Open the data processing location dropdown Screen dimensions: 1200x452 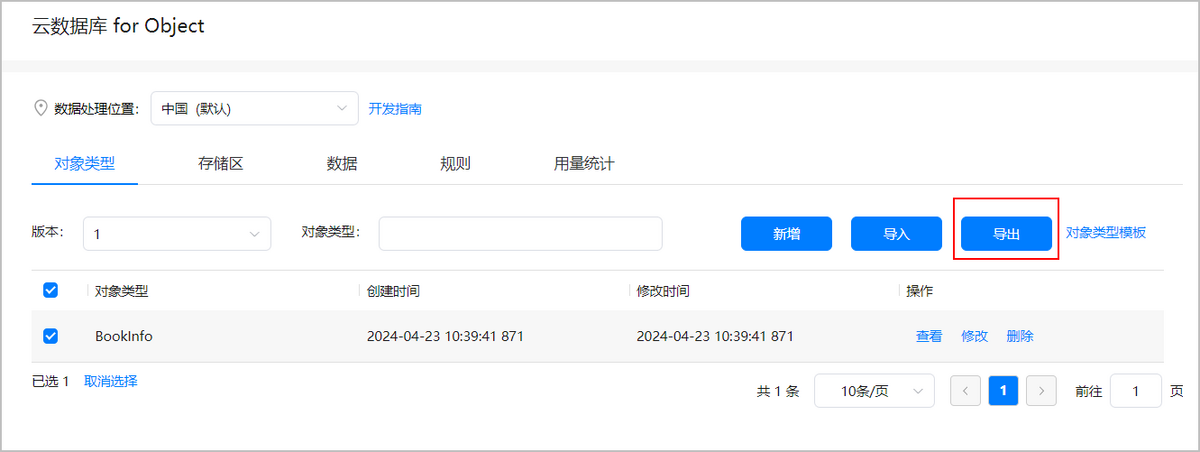(254, 108)
